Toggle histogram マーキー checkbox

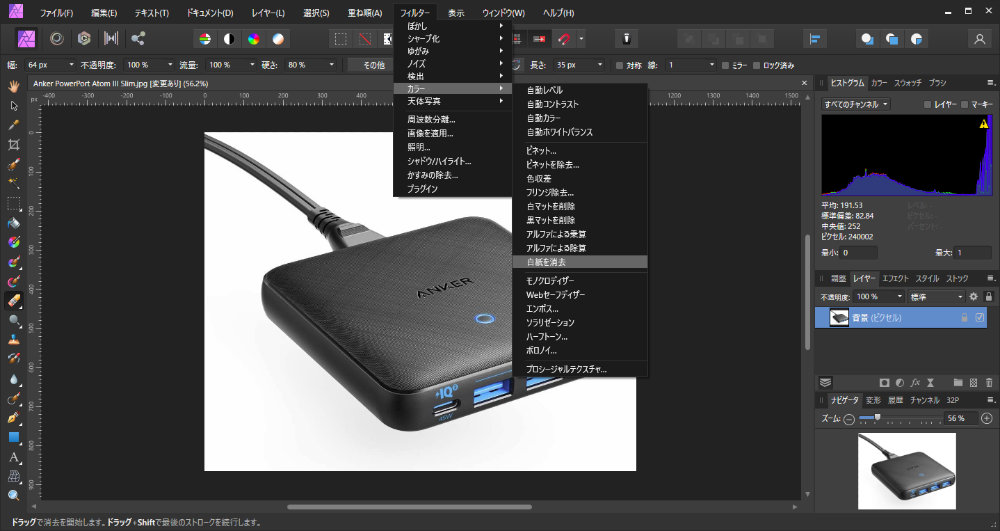coord(964,105)
